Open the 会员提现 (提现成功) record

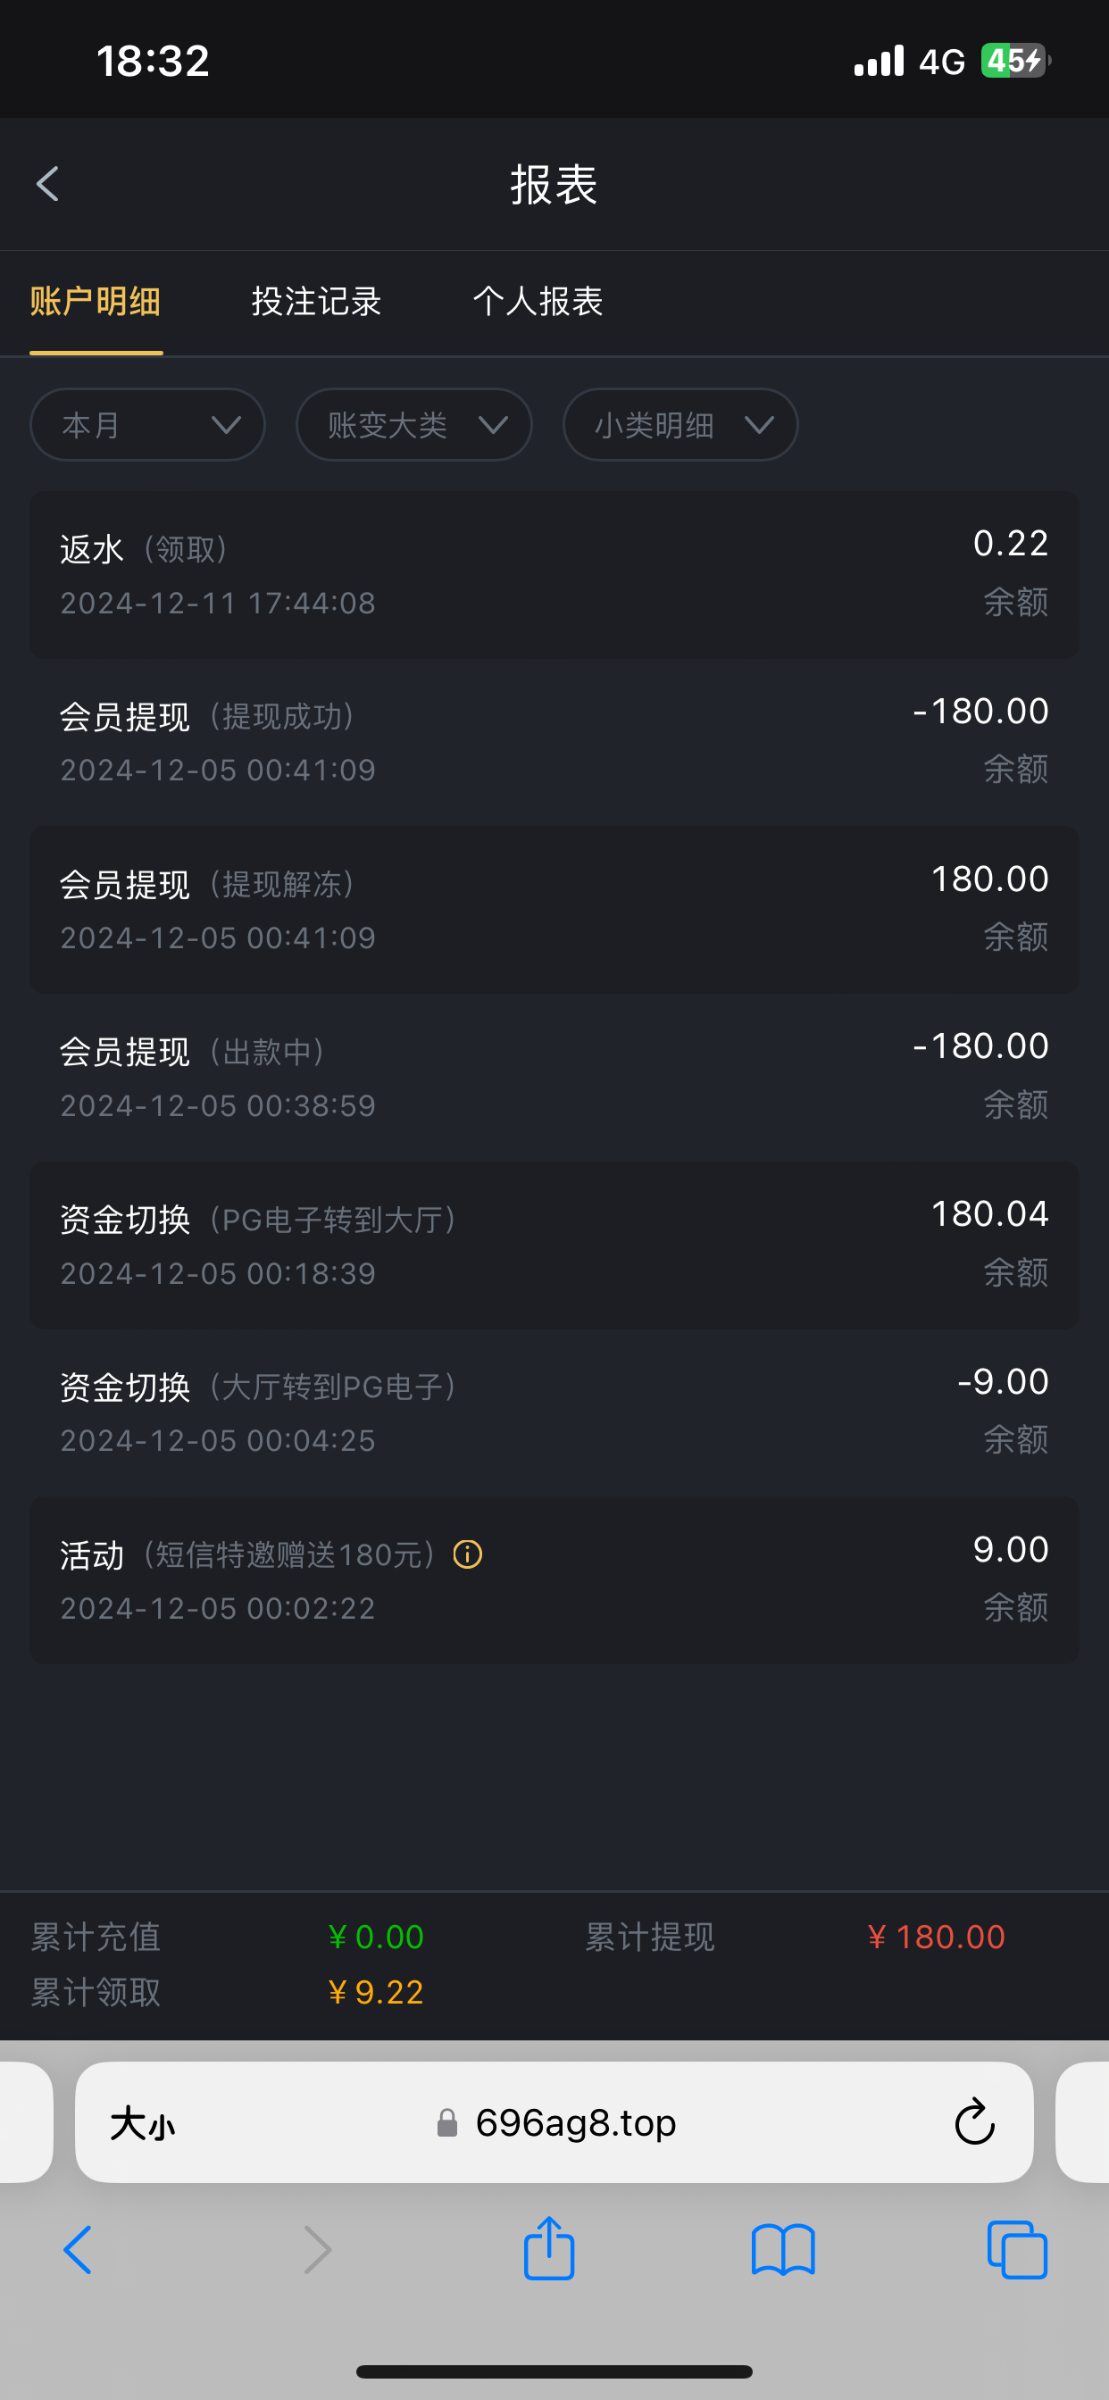point(554,741)
